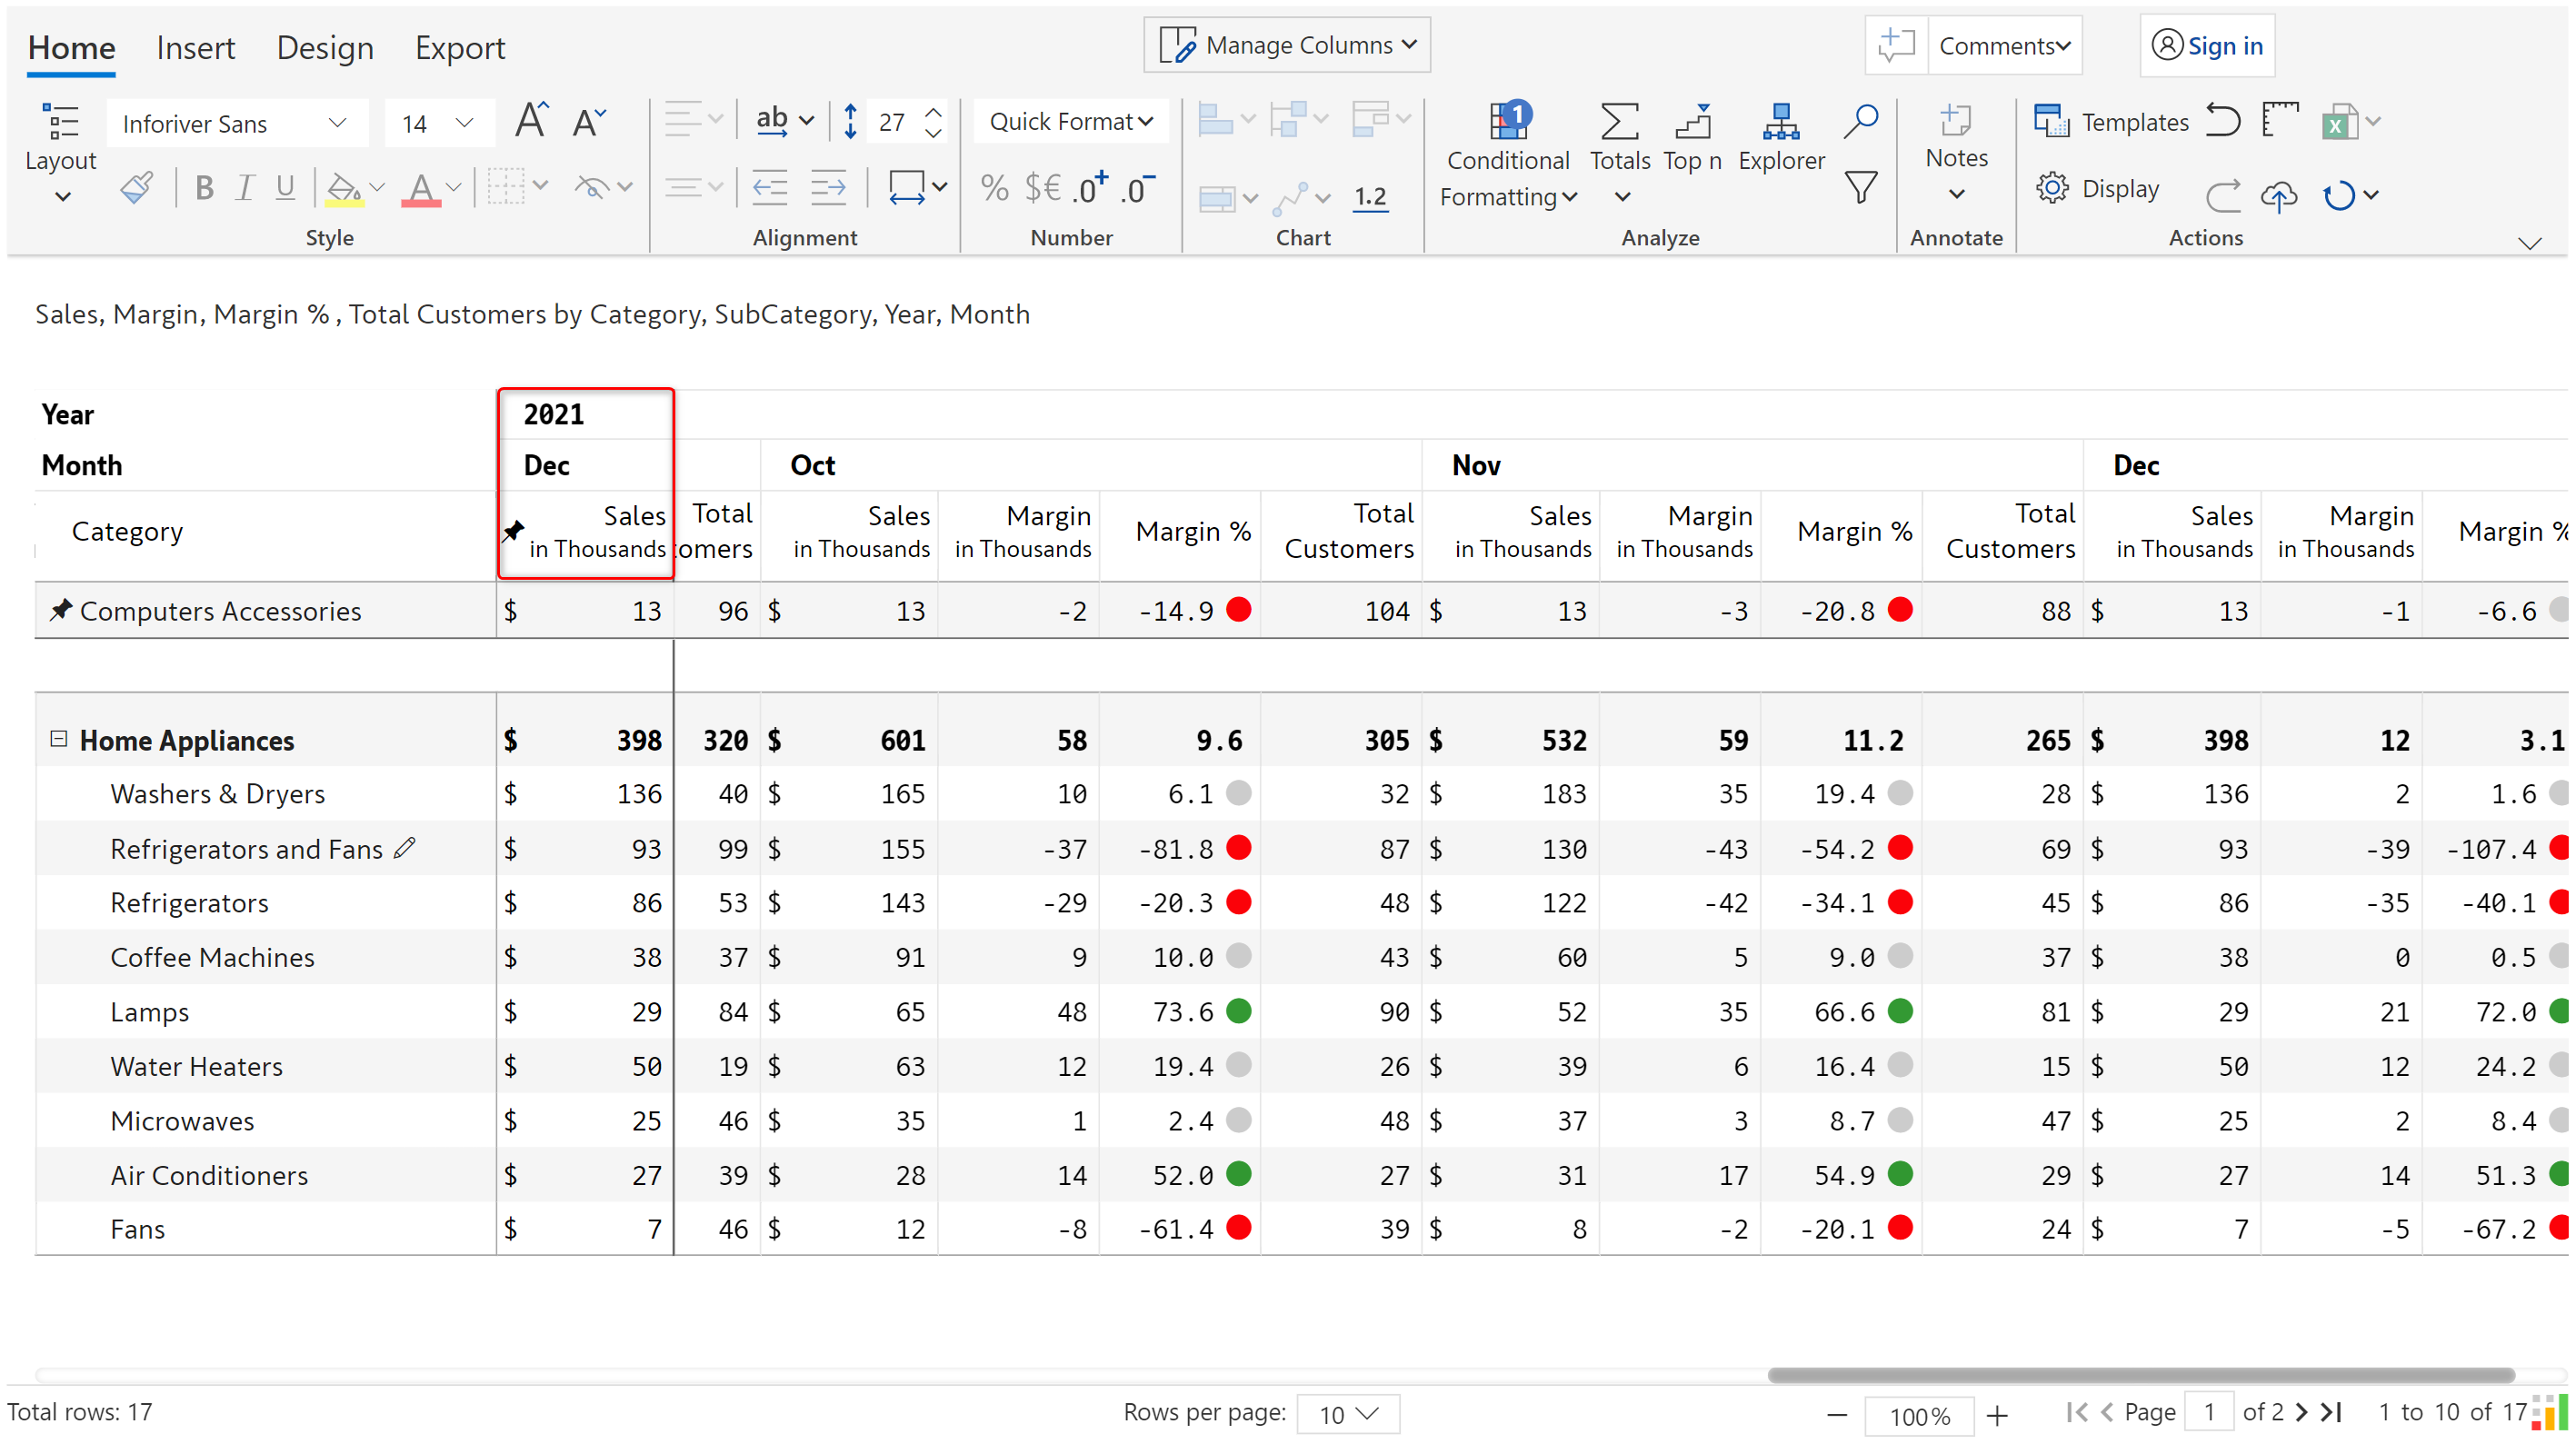Image resolution: width=2576 pixels, height=1444 pixels.
Task: Switch to the Design tab
Action: (x=324, y=48)
